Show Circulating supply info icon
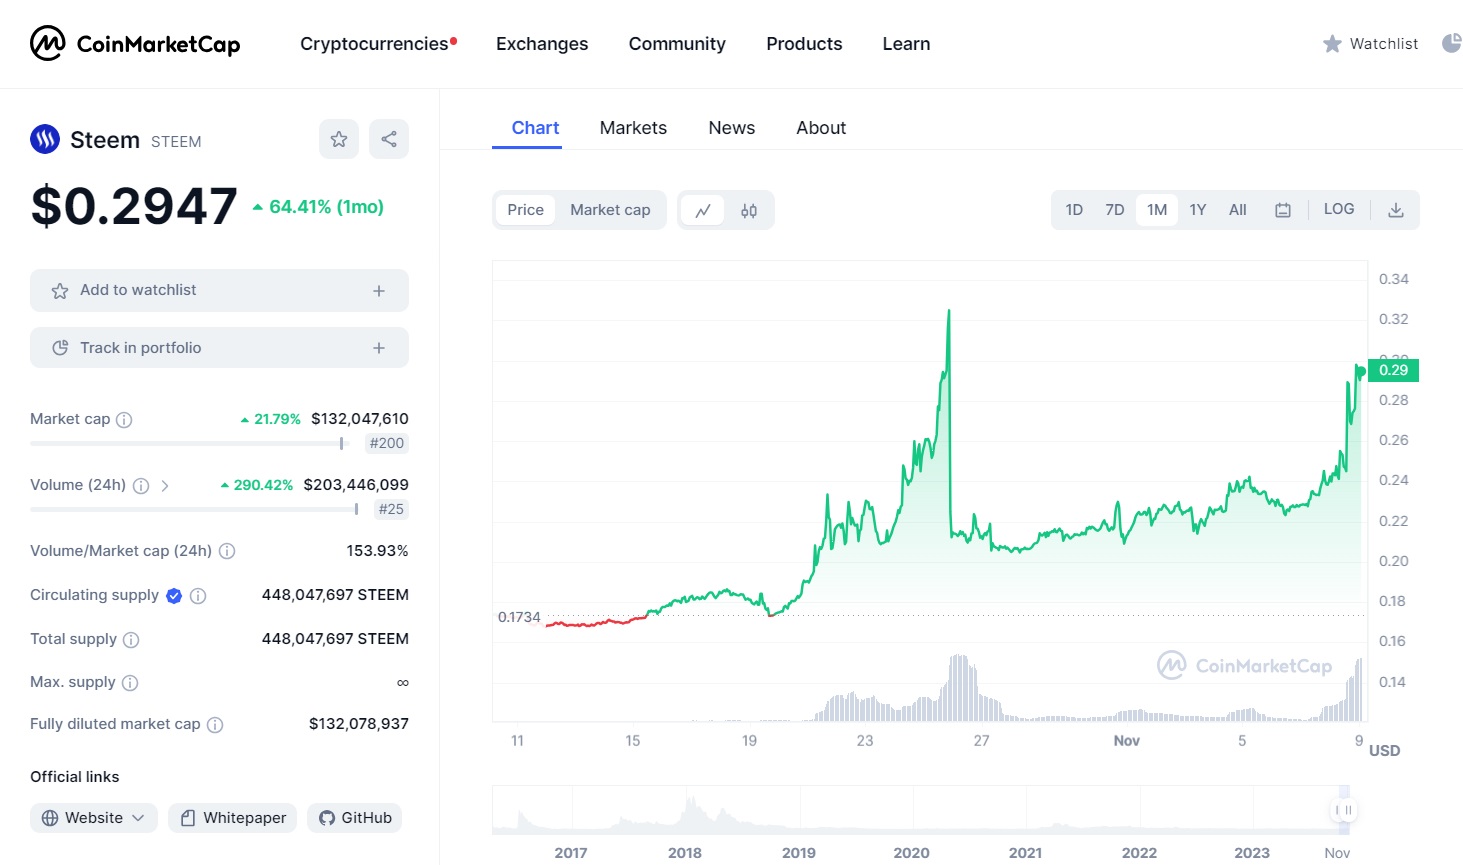1463x865 pixels. click(198, 596)
